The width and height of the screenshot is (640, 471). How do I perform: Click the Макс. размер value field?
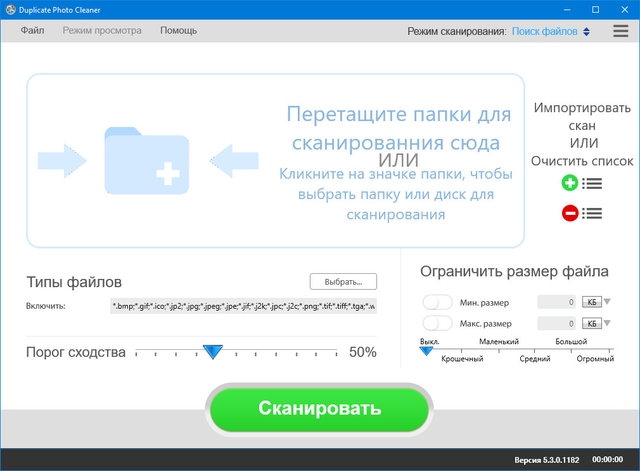click(556, 323)
